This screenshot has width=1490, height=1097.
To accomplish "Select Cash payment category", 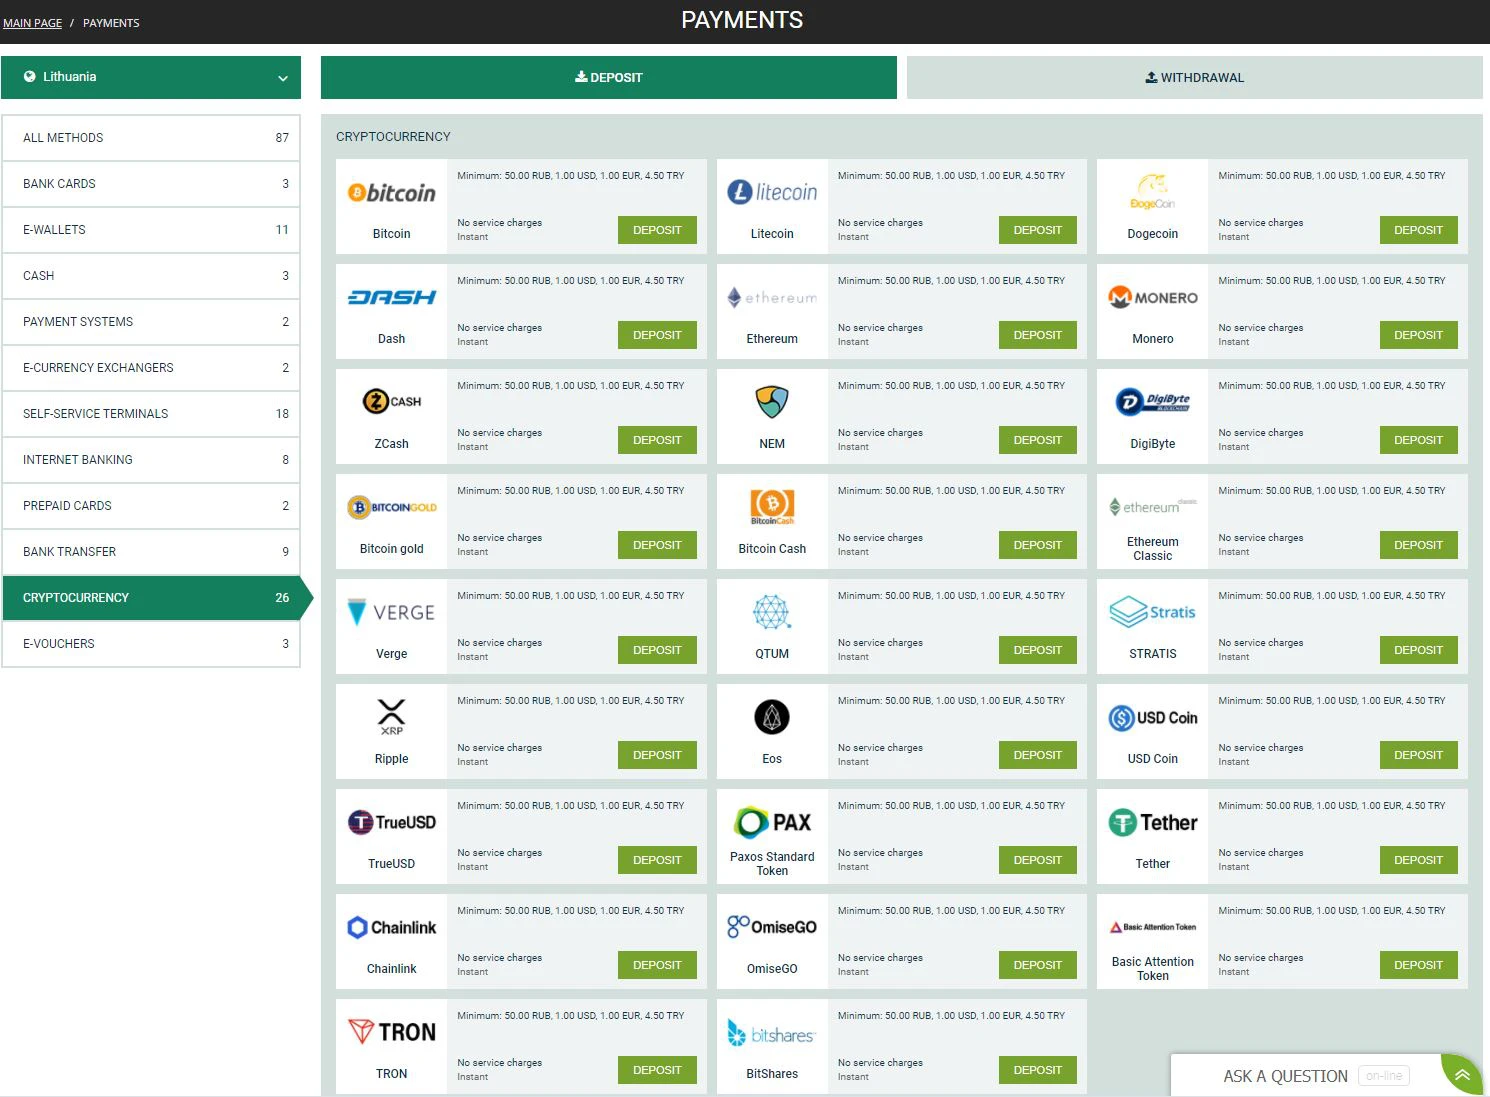I will pyautogui.click(x=151, y=276).
